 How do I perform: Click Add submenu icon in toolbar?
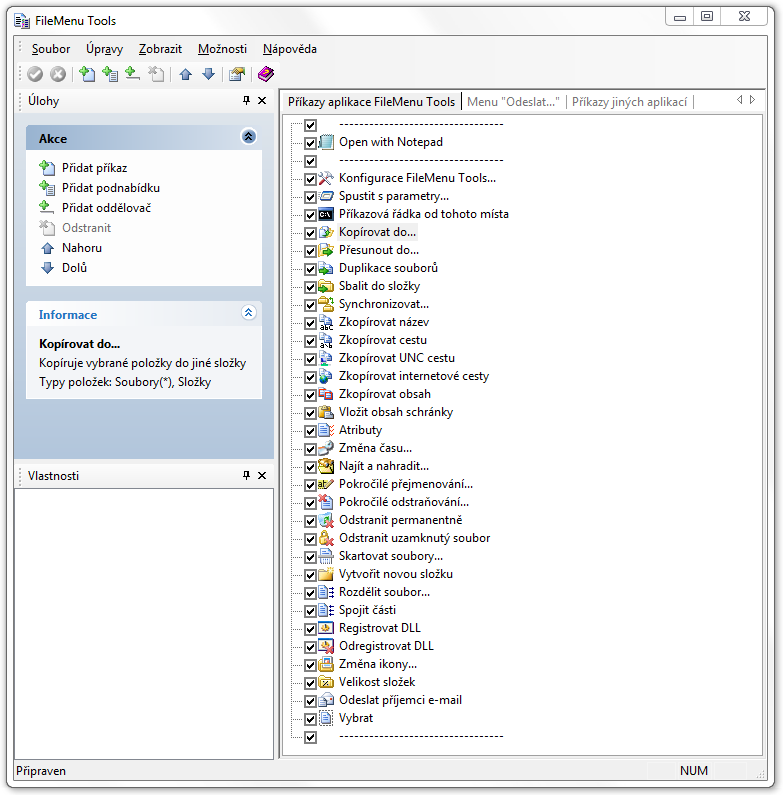[x=110, y=74]
